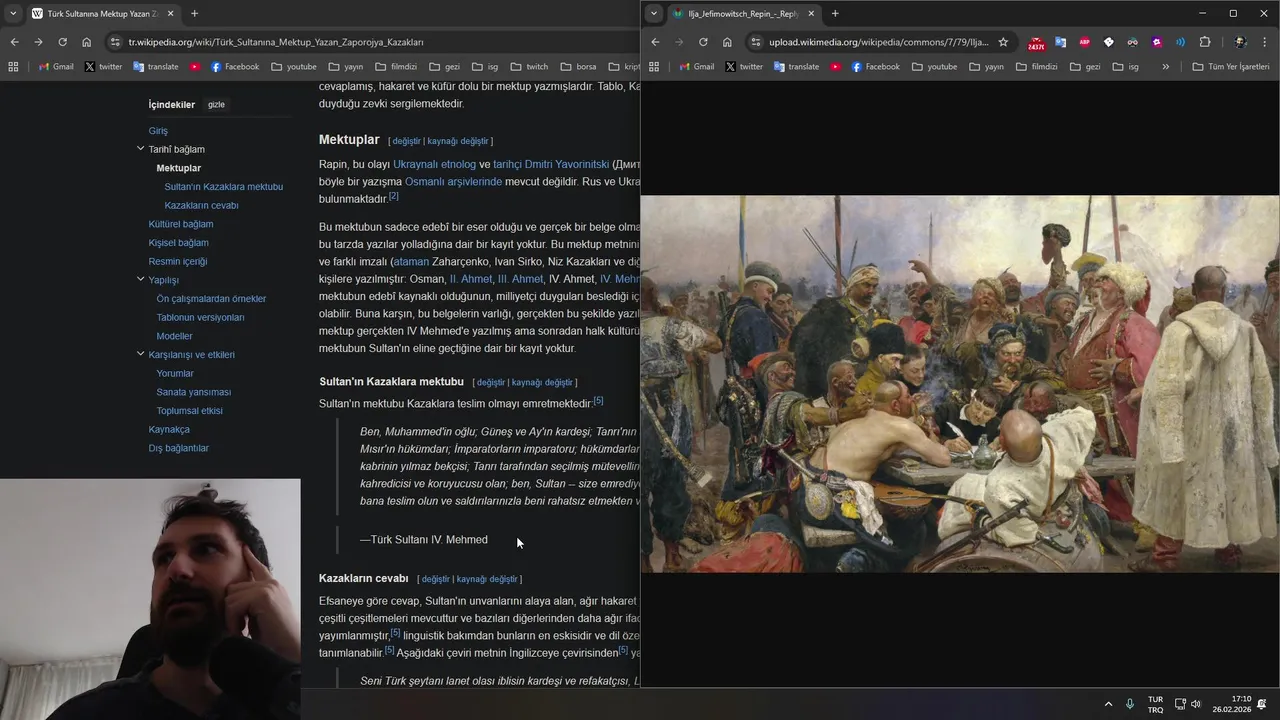The width and height of the screenshot is (1280, 720).
Task: Go back in the right Wikimedia window
Action: click(x=655, y=42)
